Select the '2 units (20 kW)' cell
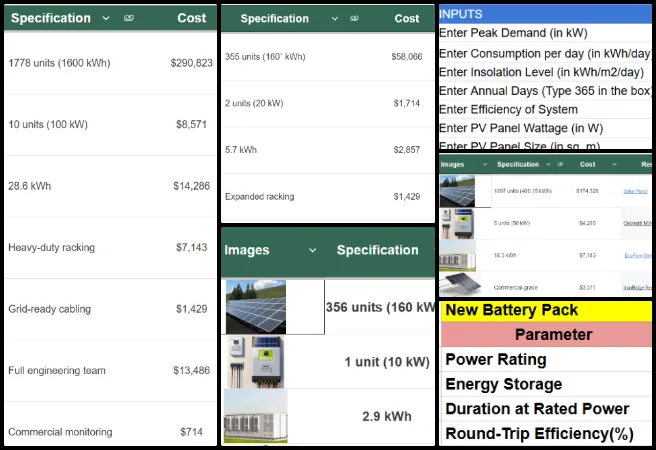 tap(254, 103)
